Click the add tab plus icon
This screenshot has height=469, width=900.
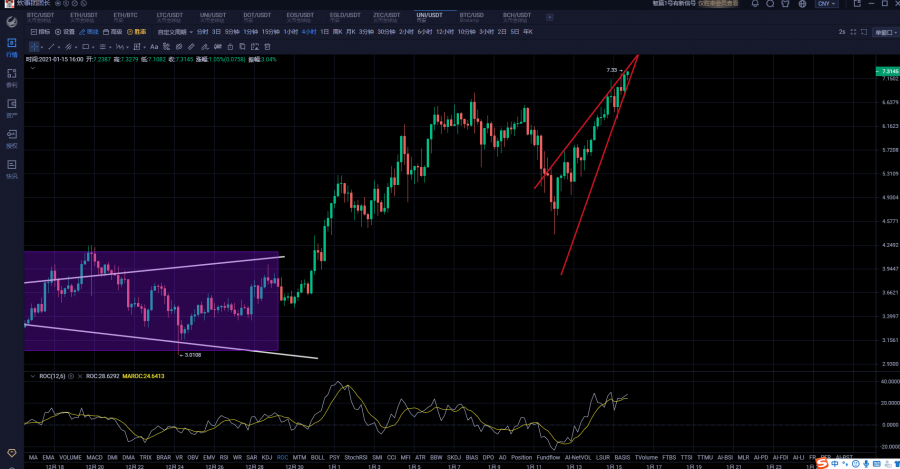(549, 17)
